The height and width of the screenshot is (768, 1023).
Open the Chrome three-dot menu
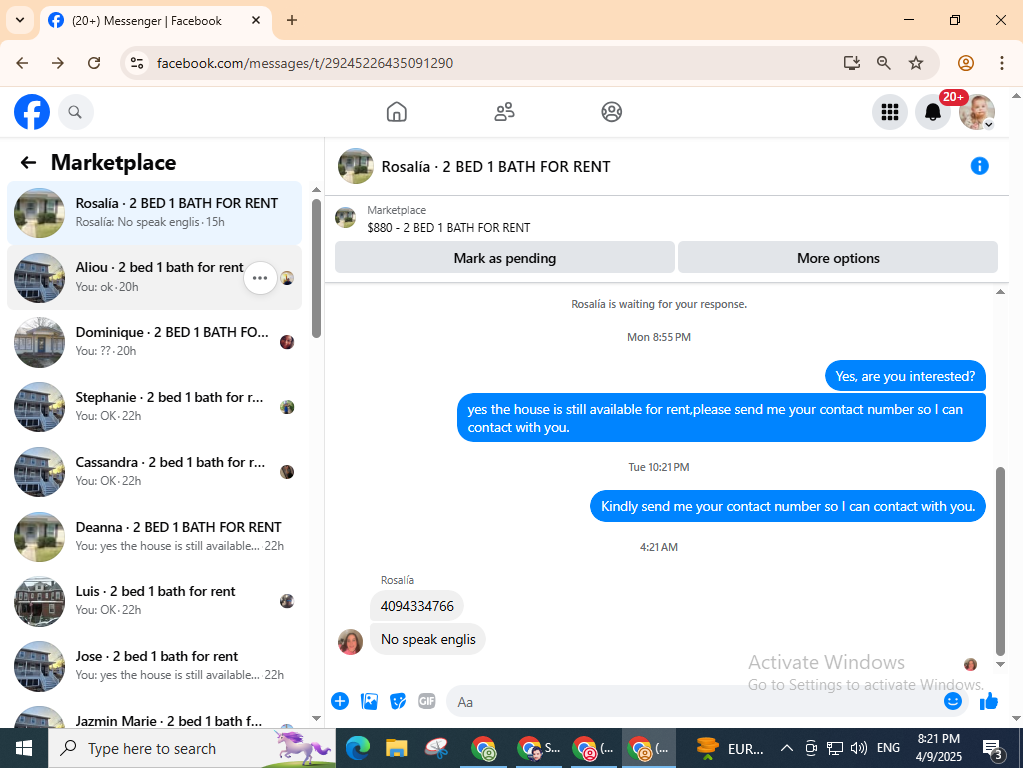pos(1001,63)
